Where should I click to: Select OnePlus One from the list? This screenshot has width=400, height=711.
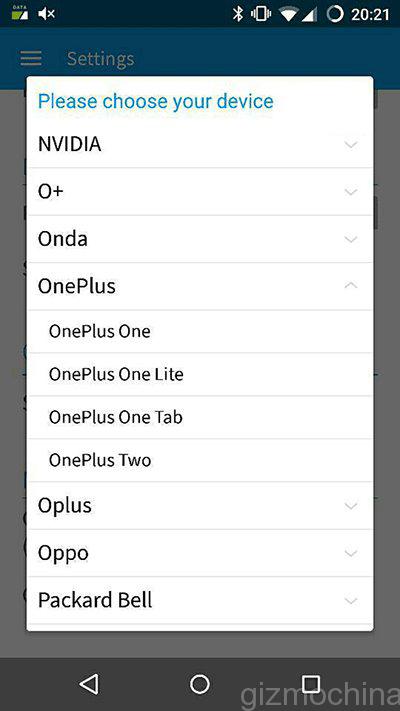click(x=200, y=331)
